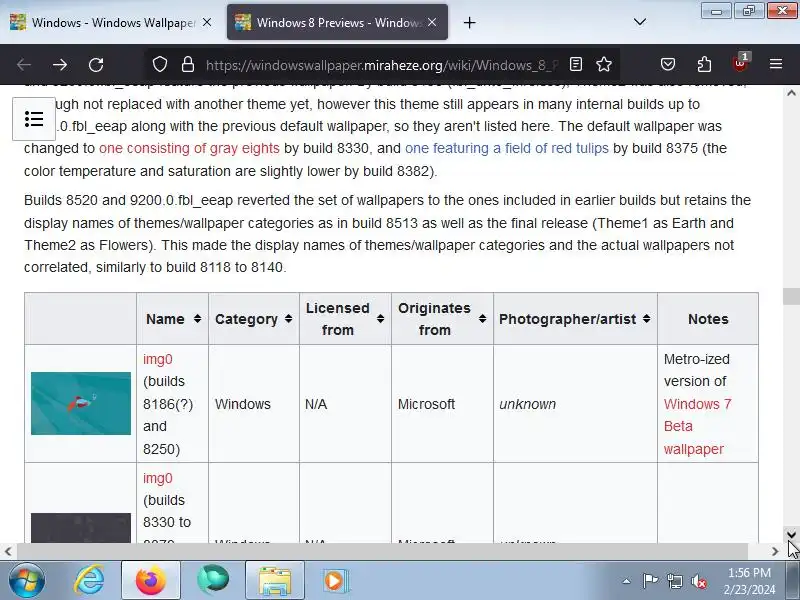Open Windows Media Player from taskbar
800x600 pixels.
click(x=335, y=580)
